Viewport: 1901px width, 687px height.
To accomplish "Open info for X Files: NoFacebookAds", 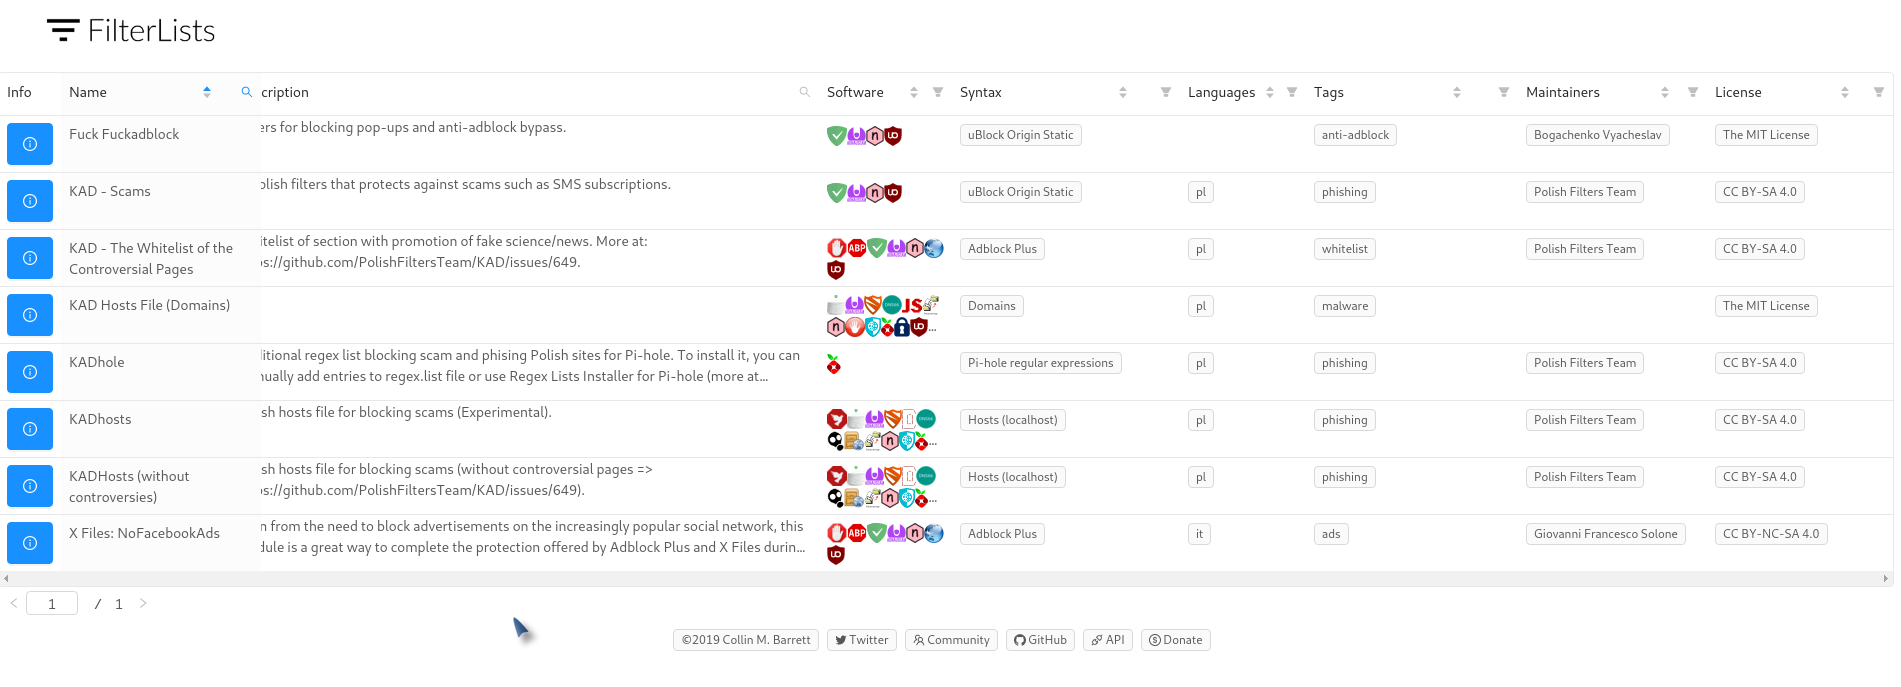I will coord(30,543).
